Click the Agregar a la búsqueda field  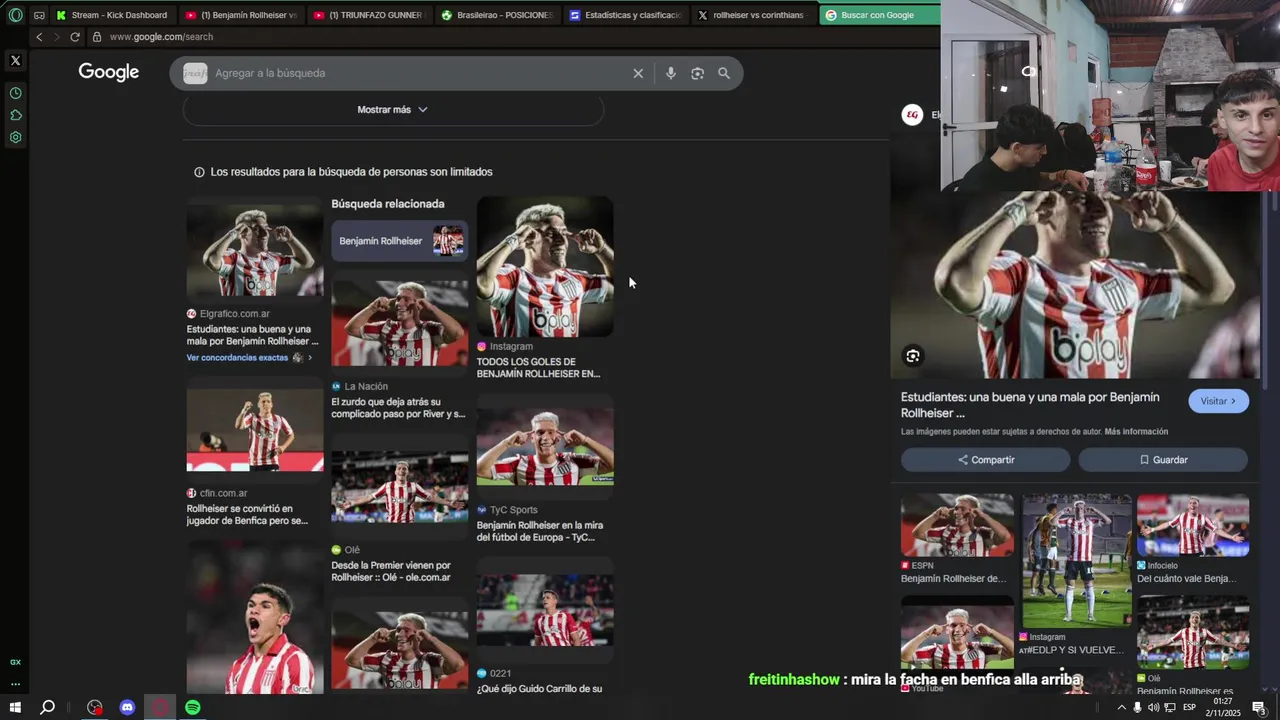420,73
